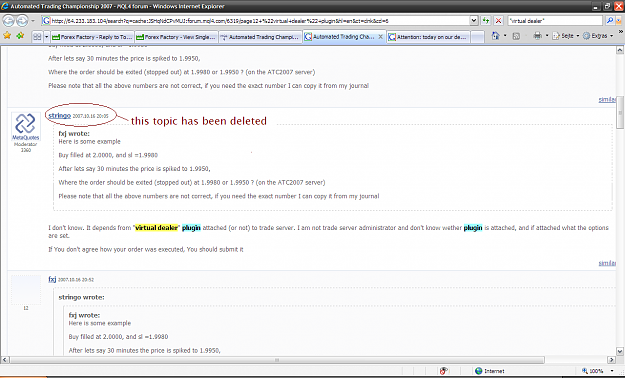Open the Quick Tabs grid icon
Image resolution: width=625 pixels, height=378 pixels.
[x=37, y=37]
